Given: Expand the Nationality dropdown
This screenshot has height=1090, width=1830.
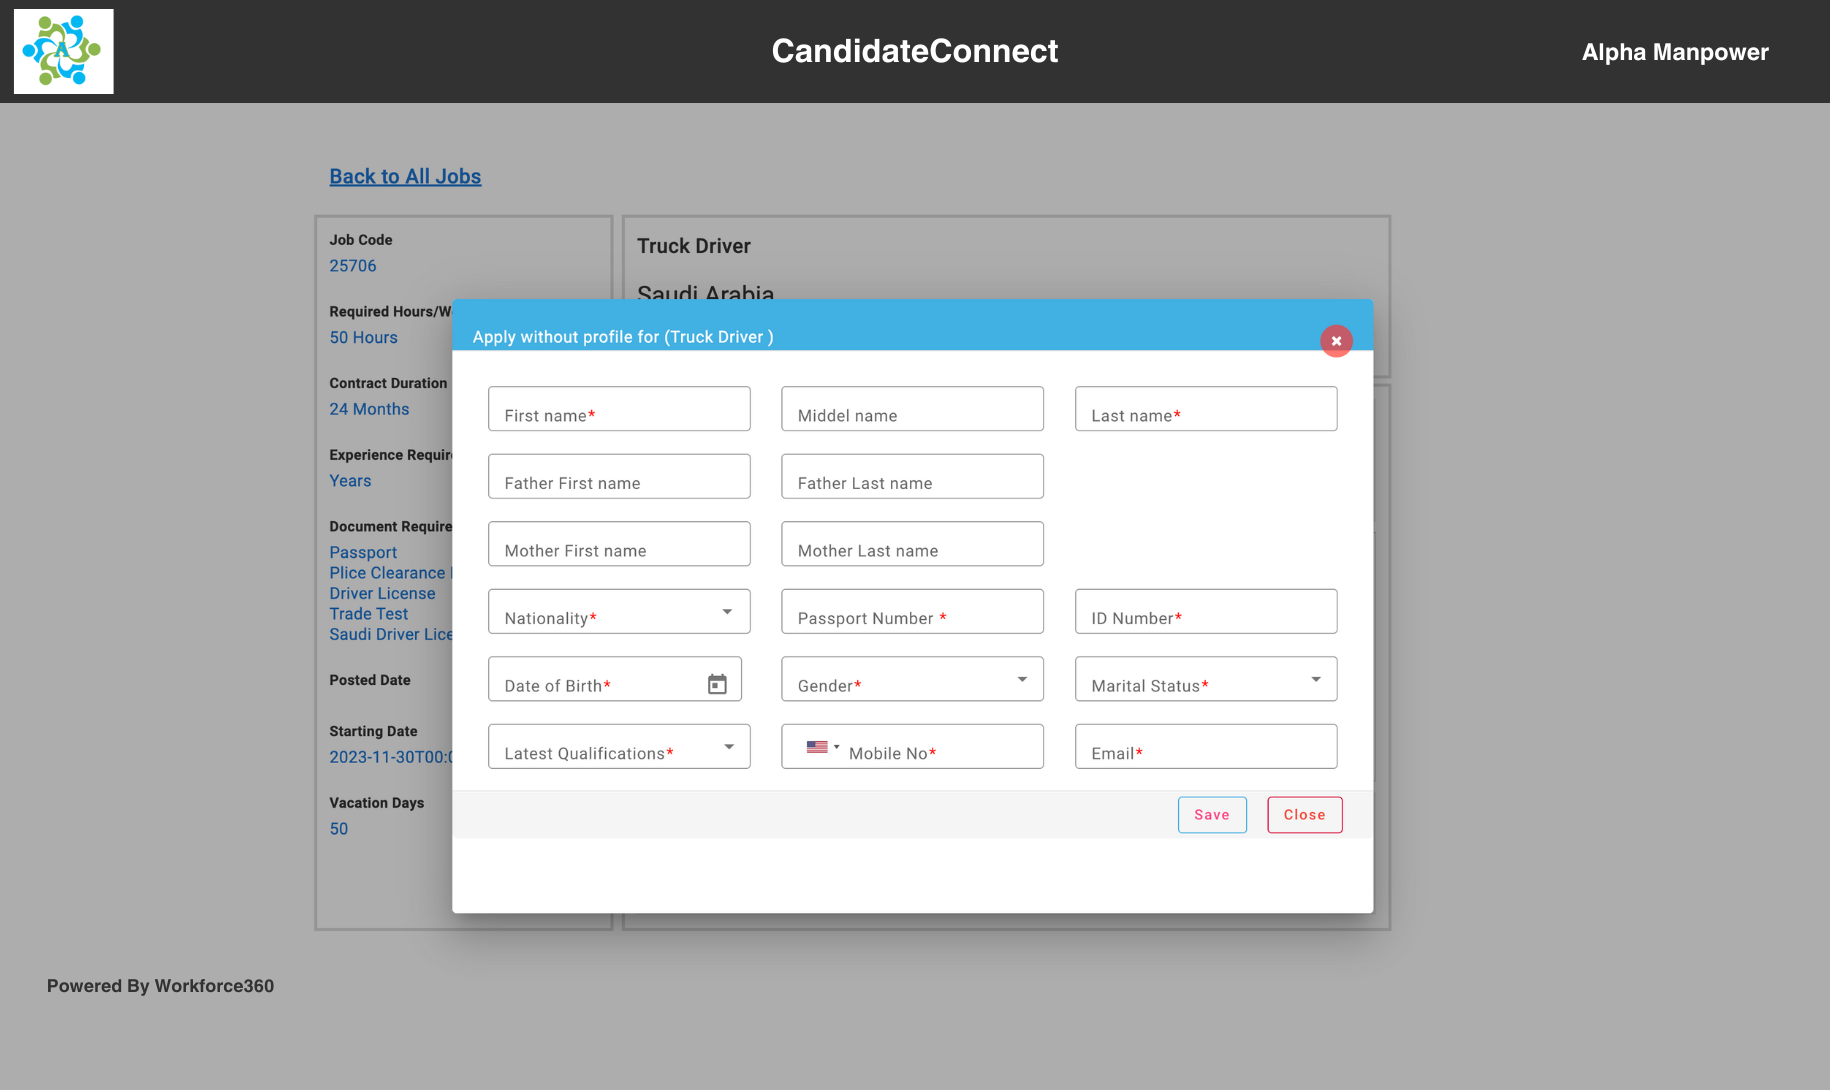Looking at the screenshot, I should (x=727, y=611).
